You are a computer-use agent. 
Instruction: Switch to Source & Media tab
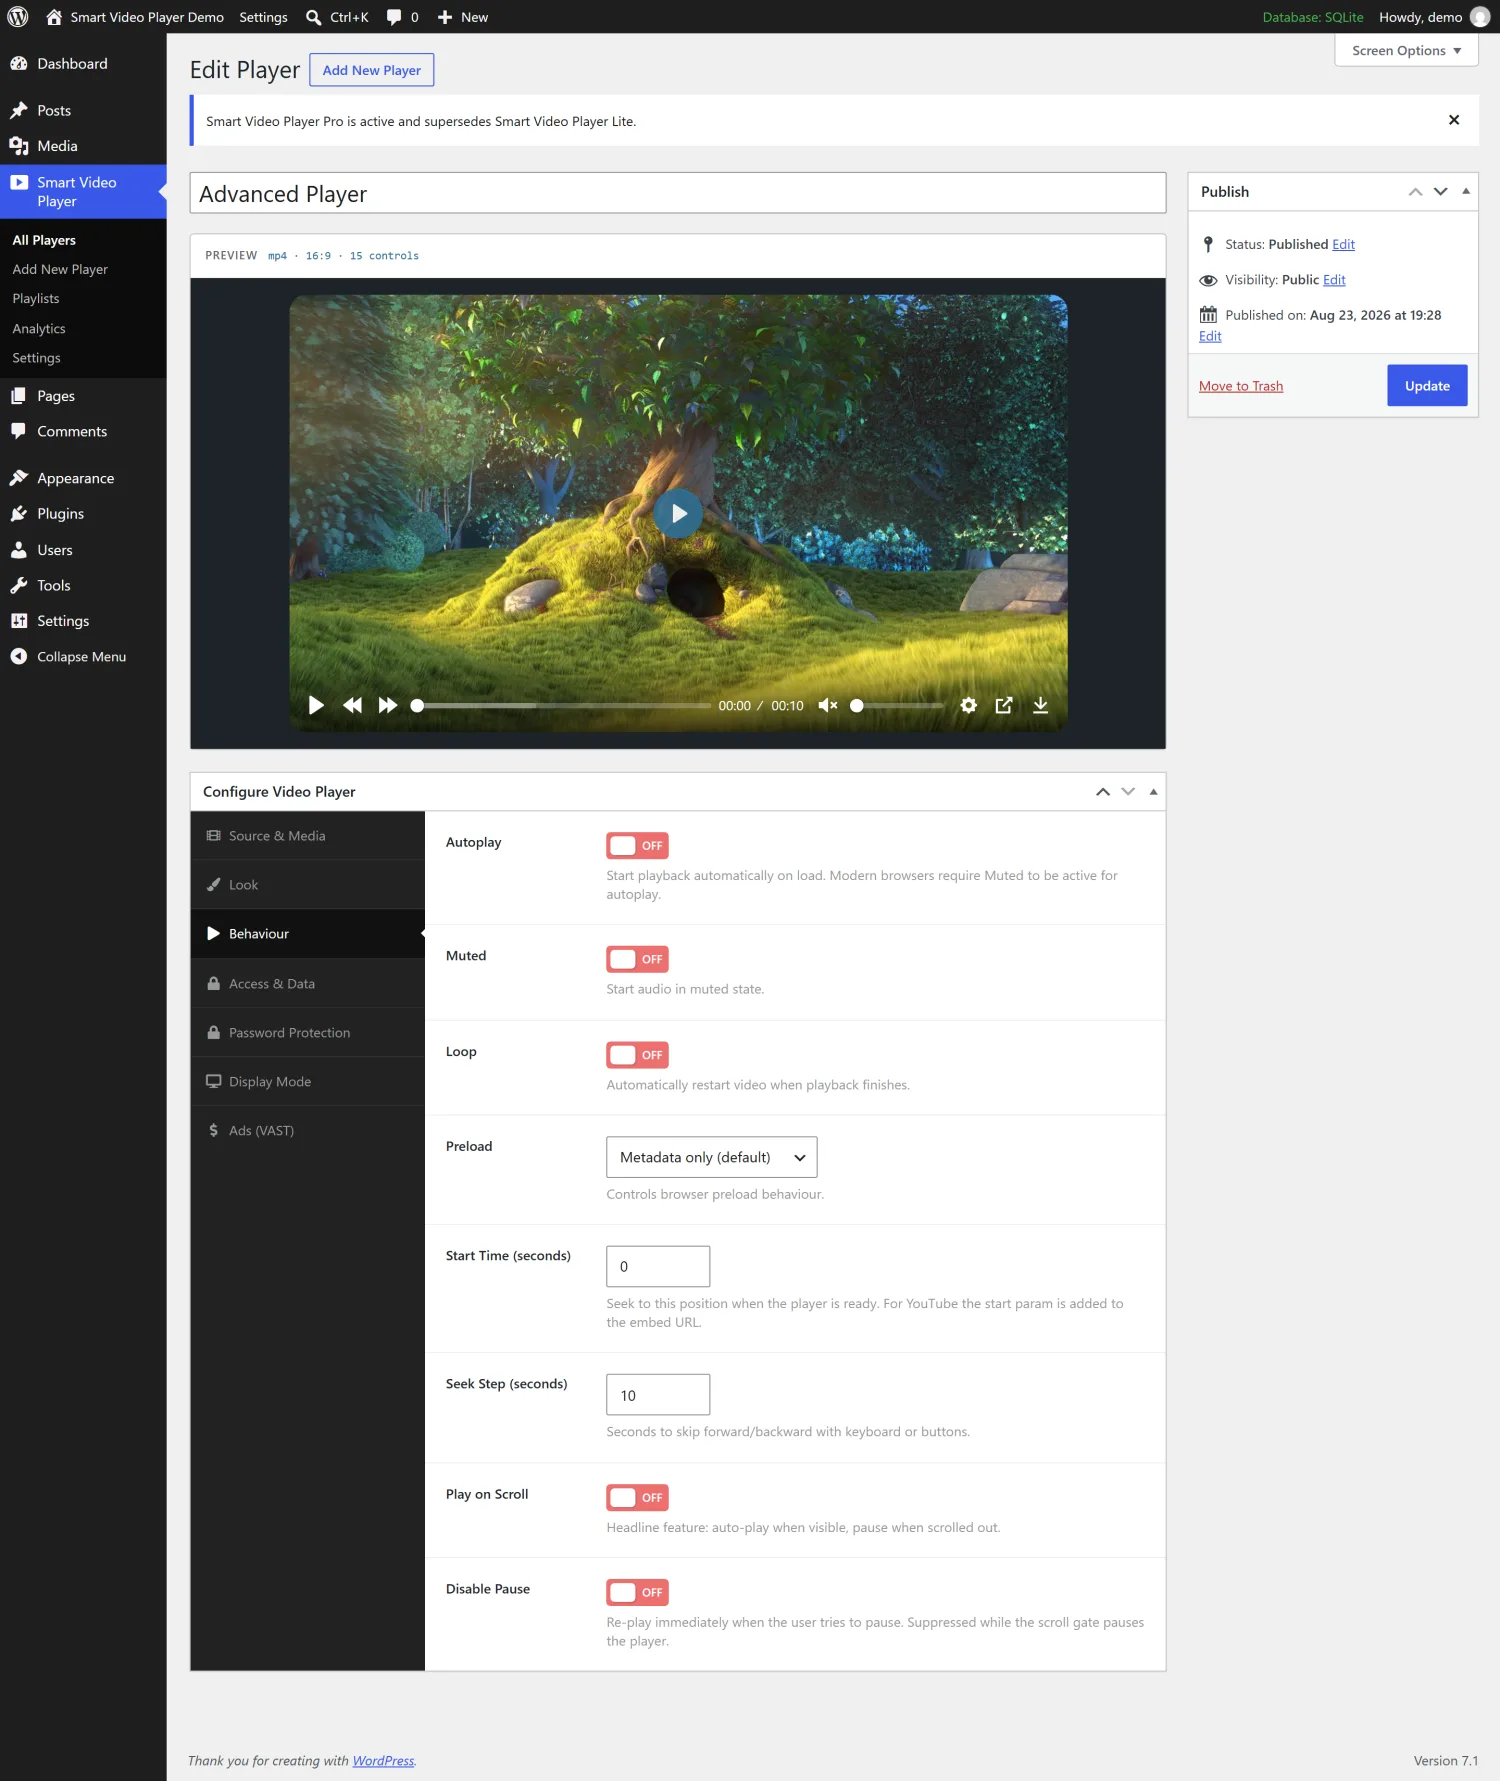point(308,836)
